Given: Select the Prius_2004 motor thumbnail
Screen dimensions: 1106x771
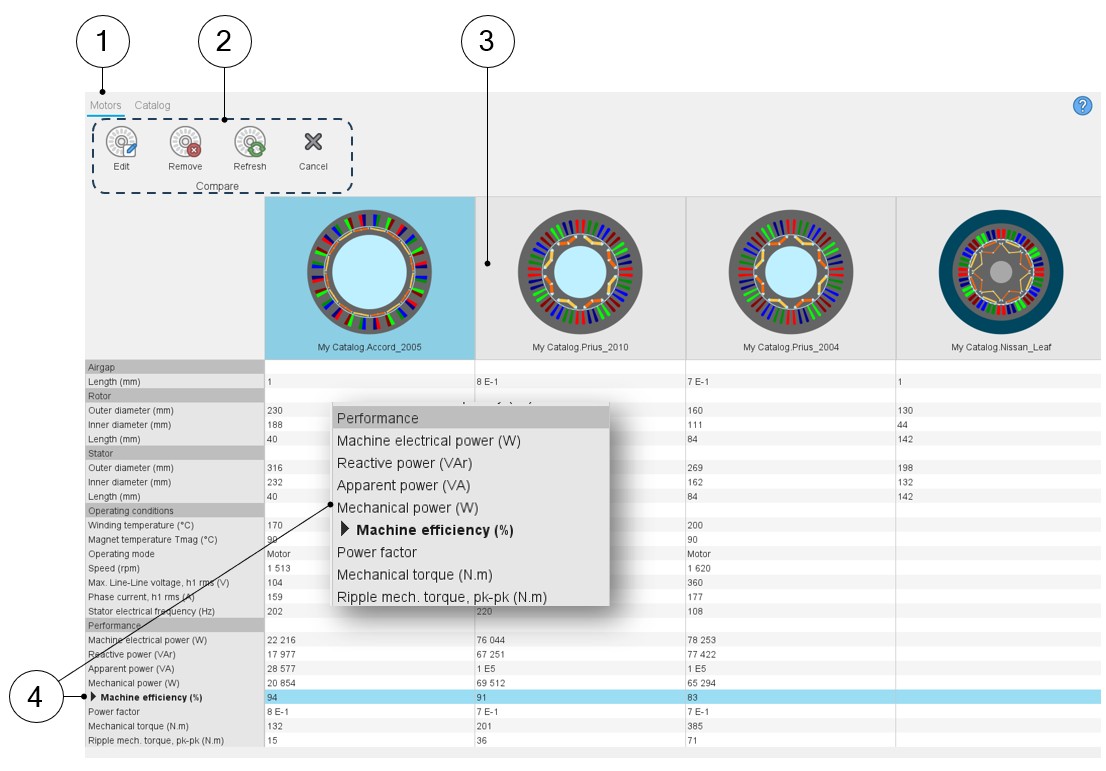Looking at the screenshot, I should [x=790, y=271].
